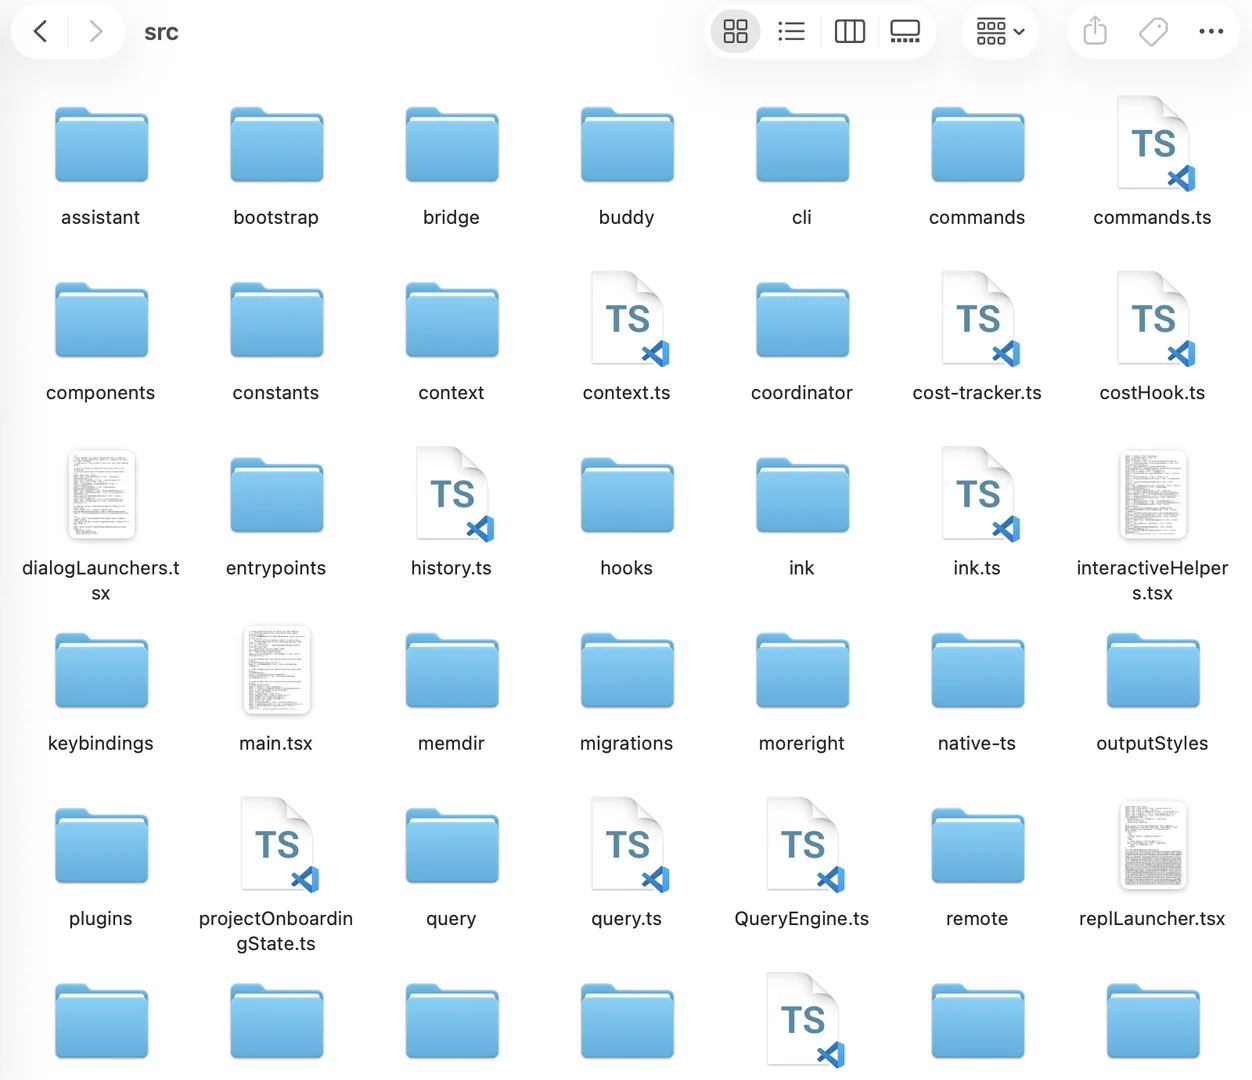Select the bridge folder icon

(x=452, y=145)
